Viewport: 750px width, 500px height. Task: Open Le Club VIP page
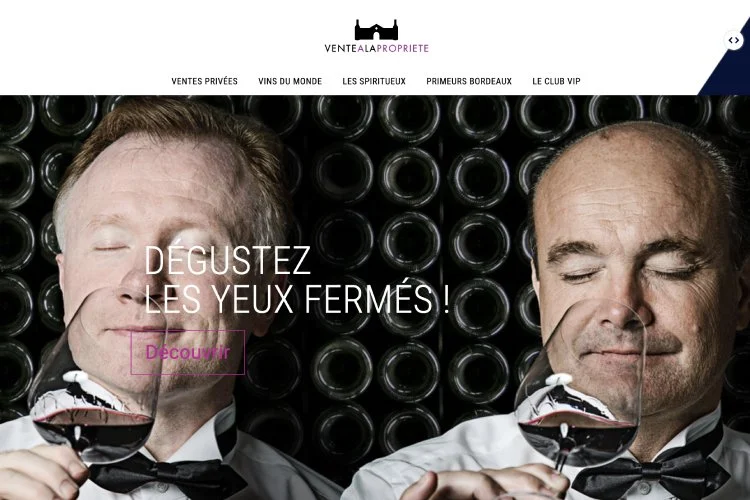click(556, 81)
